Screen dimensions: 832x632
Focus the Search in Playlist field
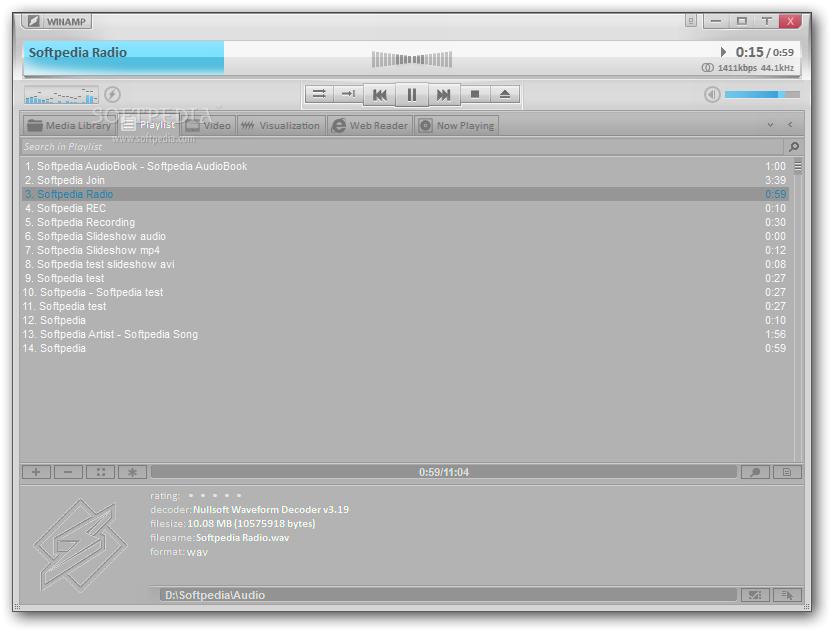pyautogui.click(x=402, y=146)
